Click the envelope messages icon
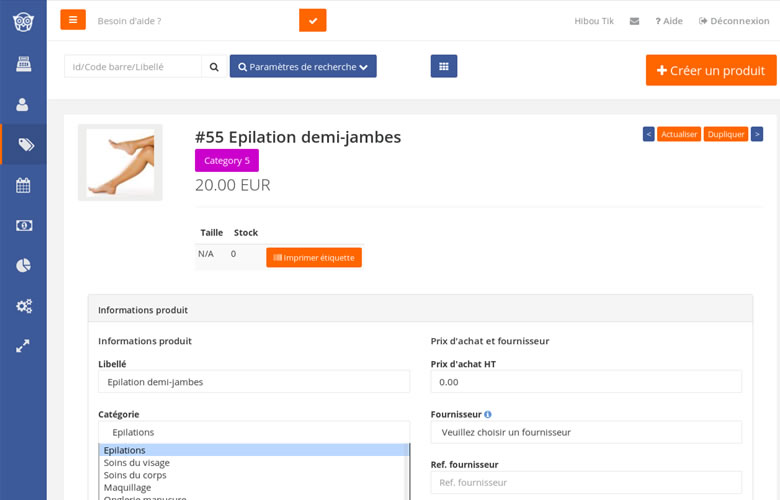Image resolution: width=780 pixels, height=500 pixels. click(634, 21)
